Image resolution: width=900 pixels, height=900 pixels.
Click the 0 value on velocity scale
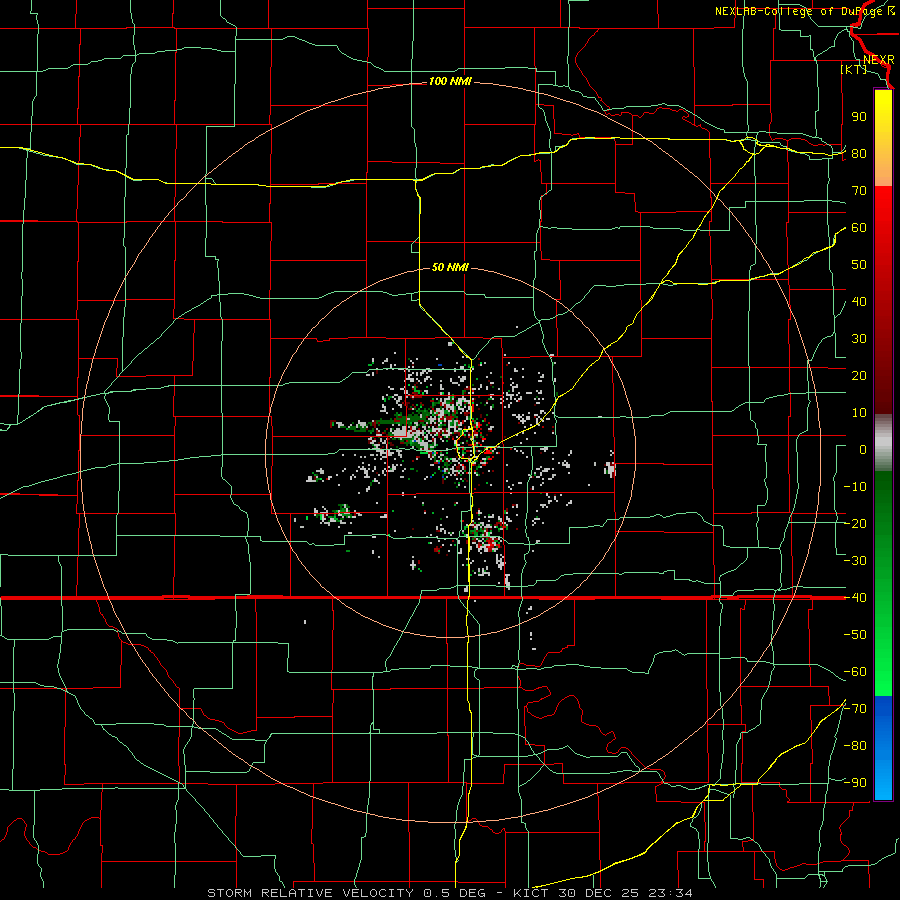pos(863,449)
